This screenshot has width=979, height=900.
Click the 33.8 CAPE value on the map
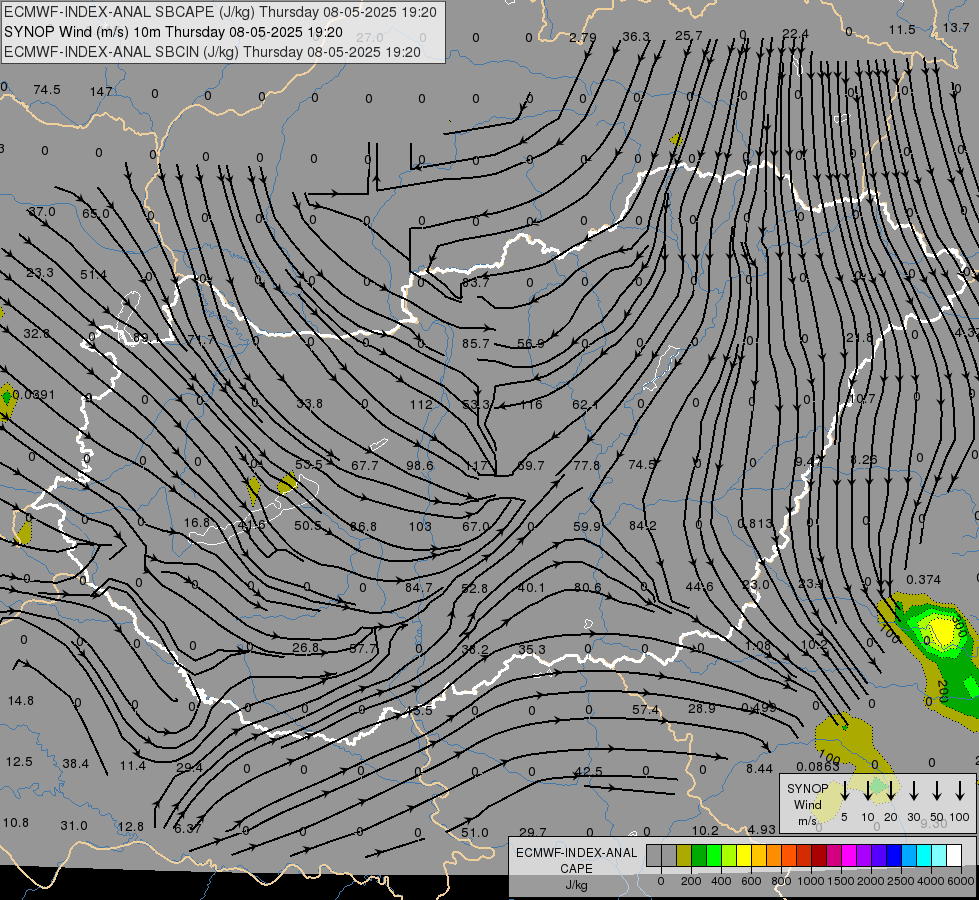click(x=310, y=404)
